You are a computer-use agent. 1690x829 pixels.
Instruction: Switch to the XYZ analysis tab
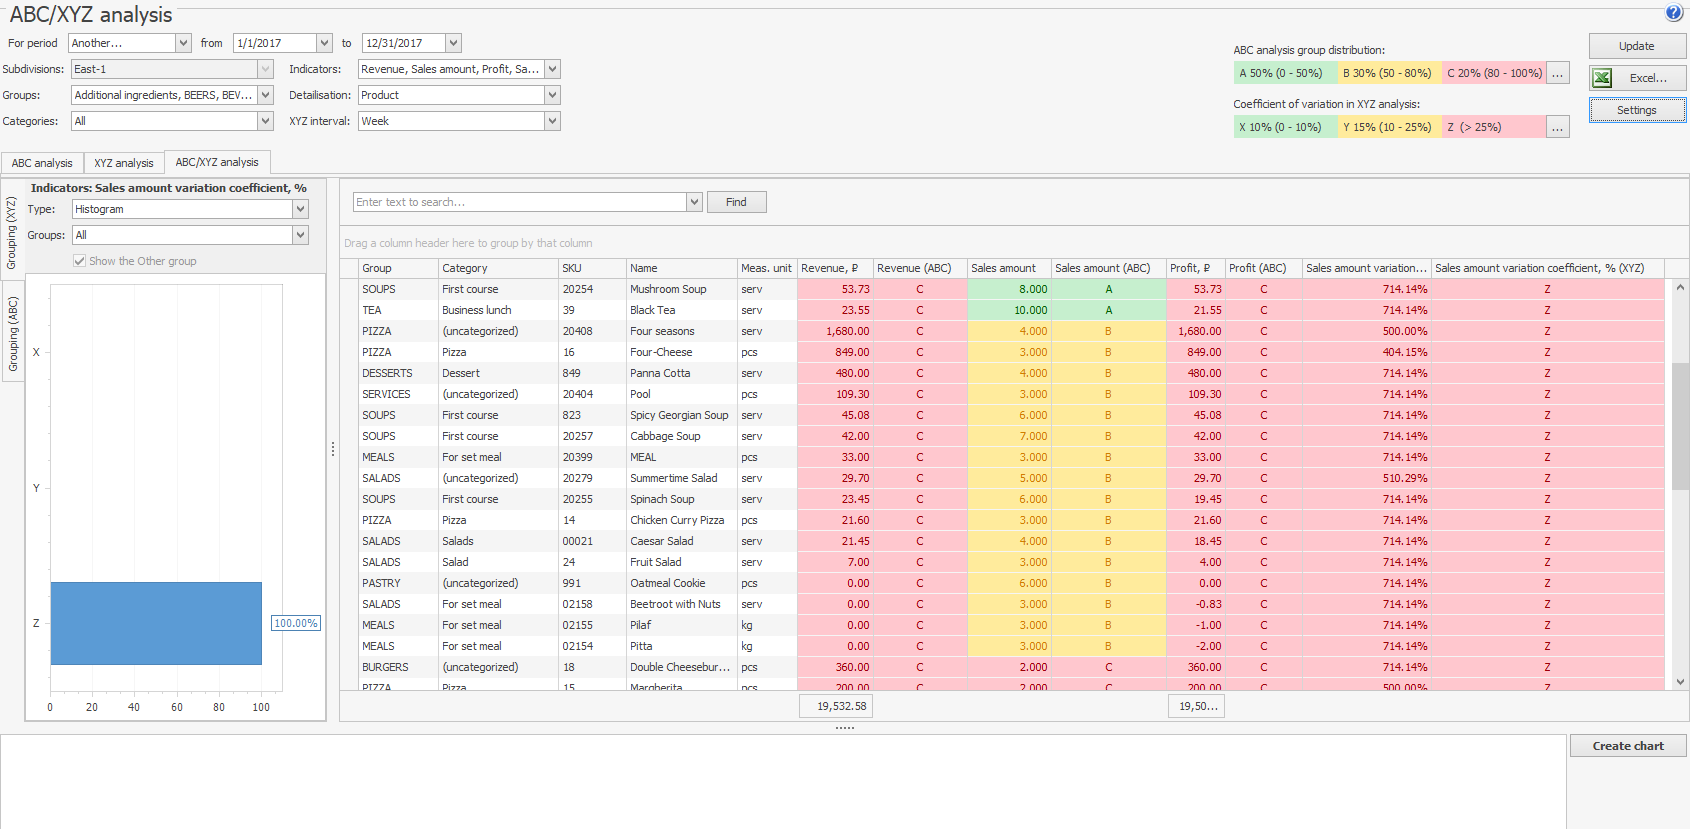pos(124,163)
